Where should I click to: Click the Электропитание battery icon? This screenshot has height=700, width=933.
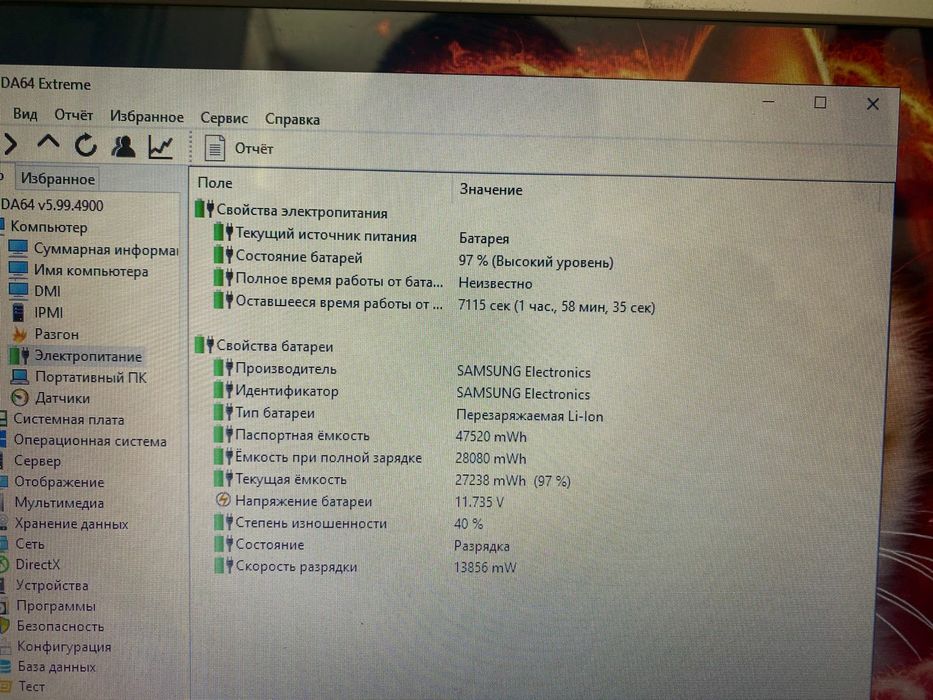coord(20,355)
